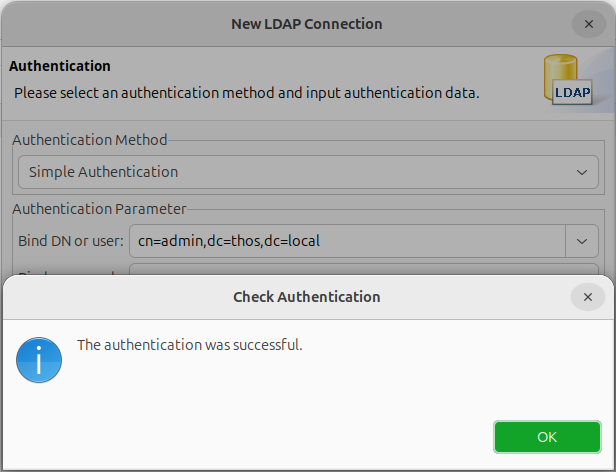Click the LDAP text badge on wizard banner

point(572,93)
